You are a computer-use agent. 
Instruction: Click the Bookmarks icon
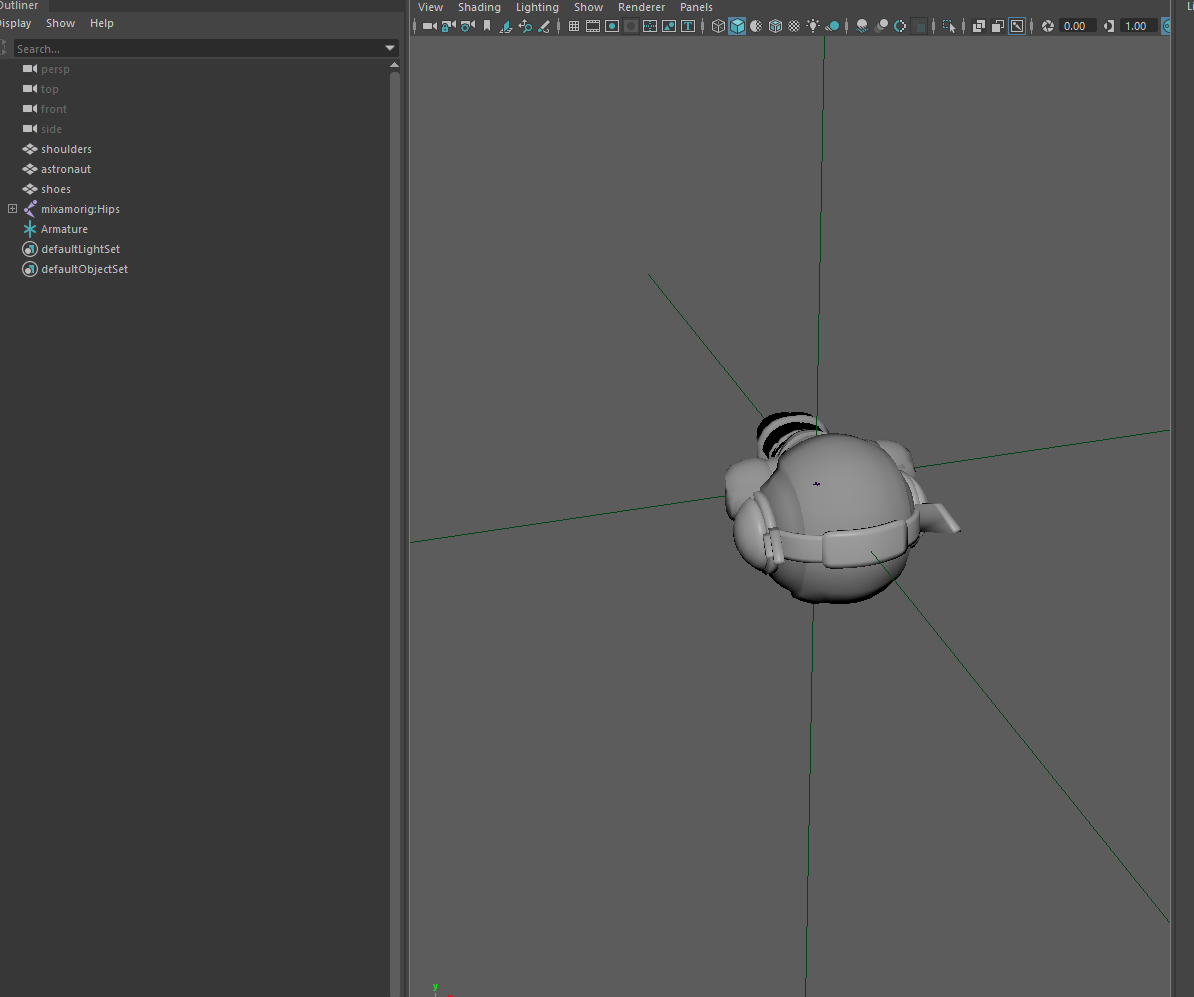click(487, 26)
